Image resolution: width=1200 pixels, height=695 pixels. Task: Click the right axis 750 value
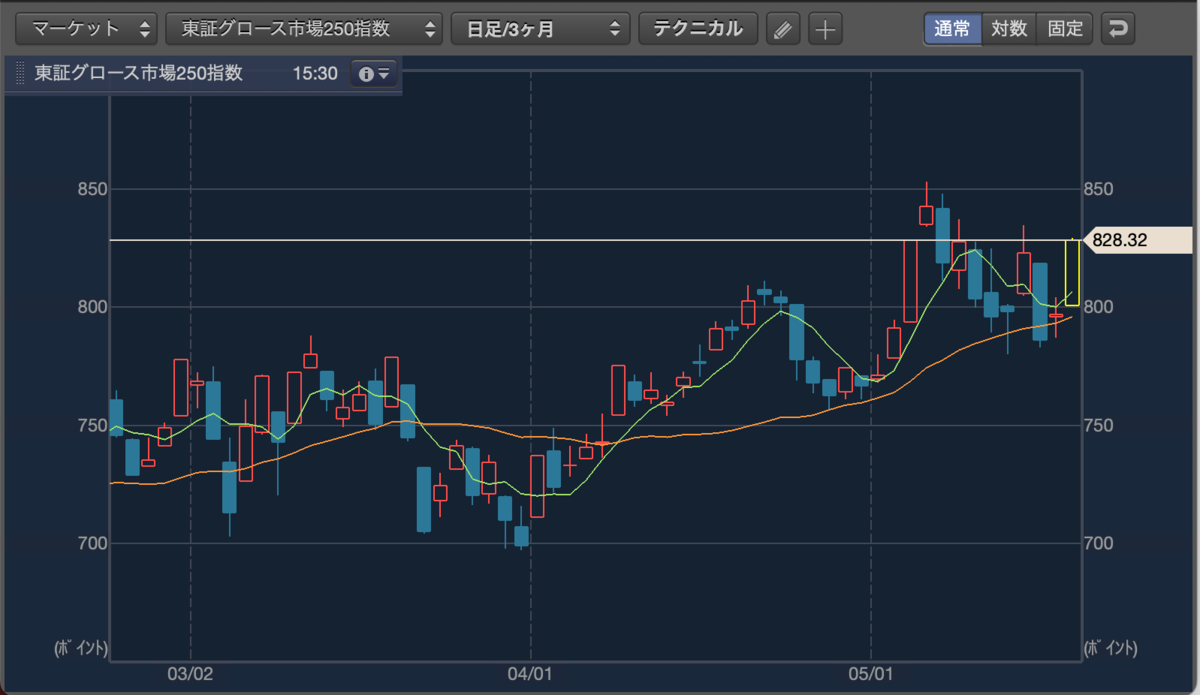[x=1101, y=425]
